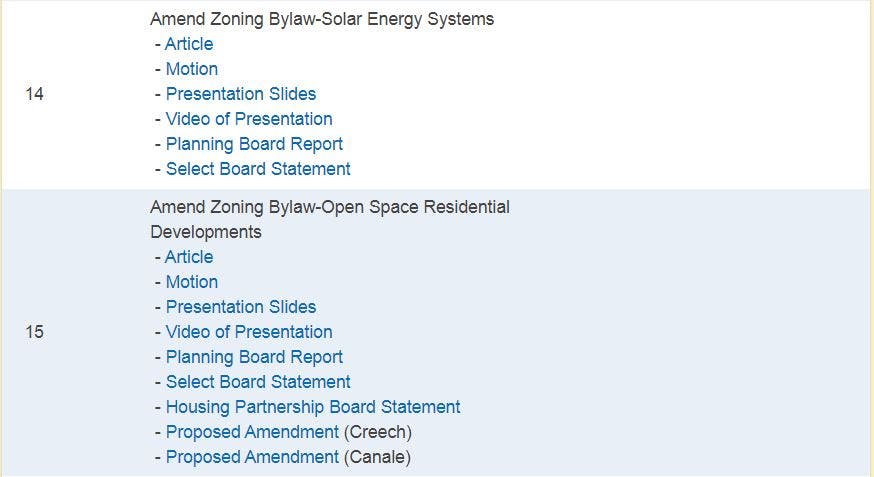Viewport: 874px width, 477px height.
Task: Open the Proposed Amendment link by Canale
Action: [x=252, y=457]
